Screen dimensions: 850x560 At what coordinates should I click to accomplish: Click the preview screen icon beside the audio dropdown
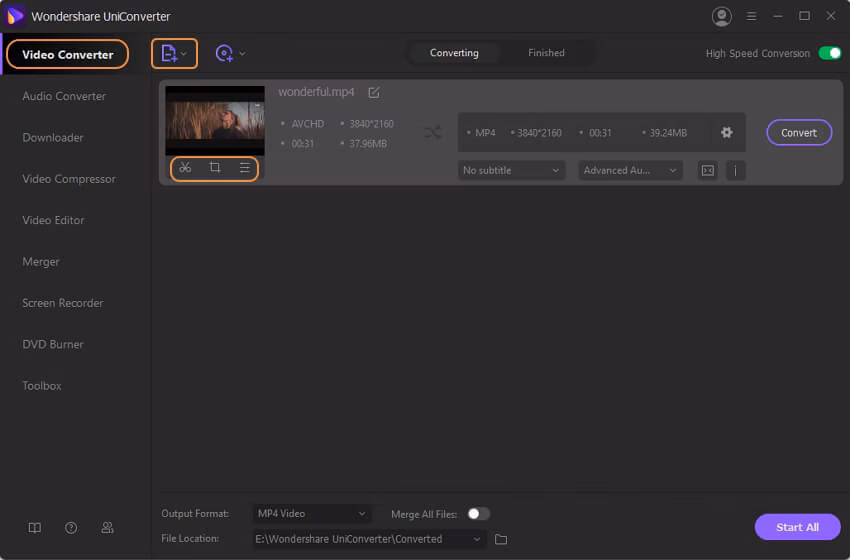click(x=707, y=171)
